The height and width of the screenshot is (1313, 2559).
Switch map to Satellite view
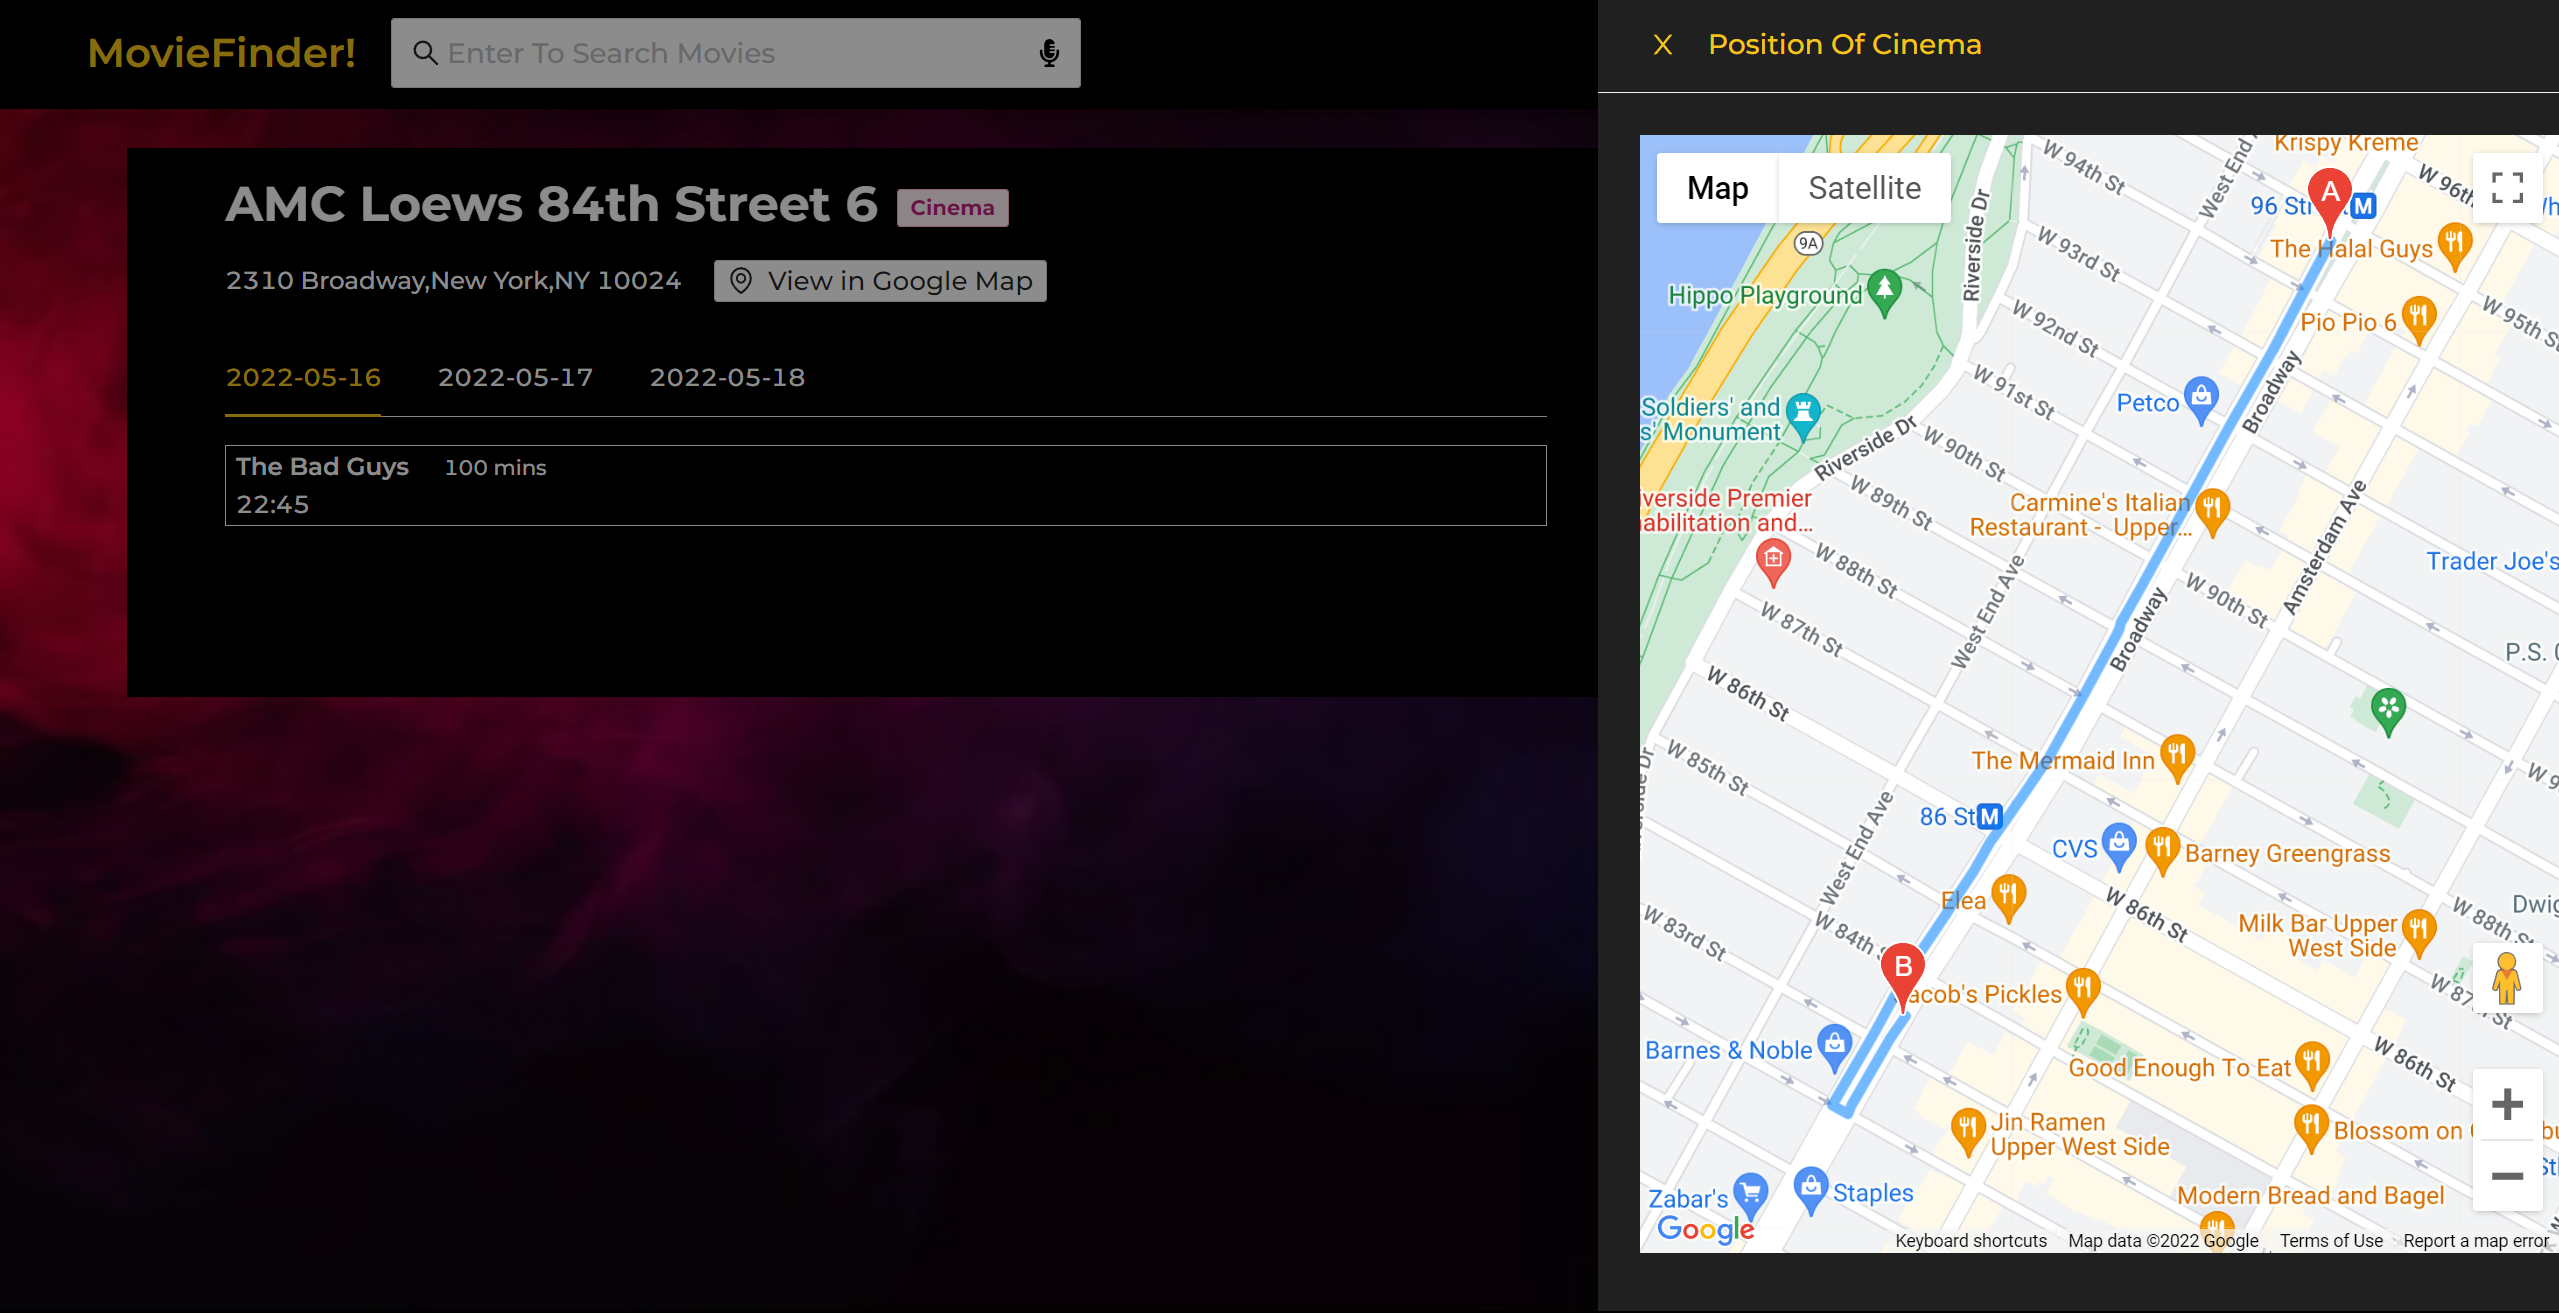tap(1864, 188)
